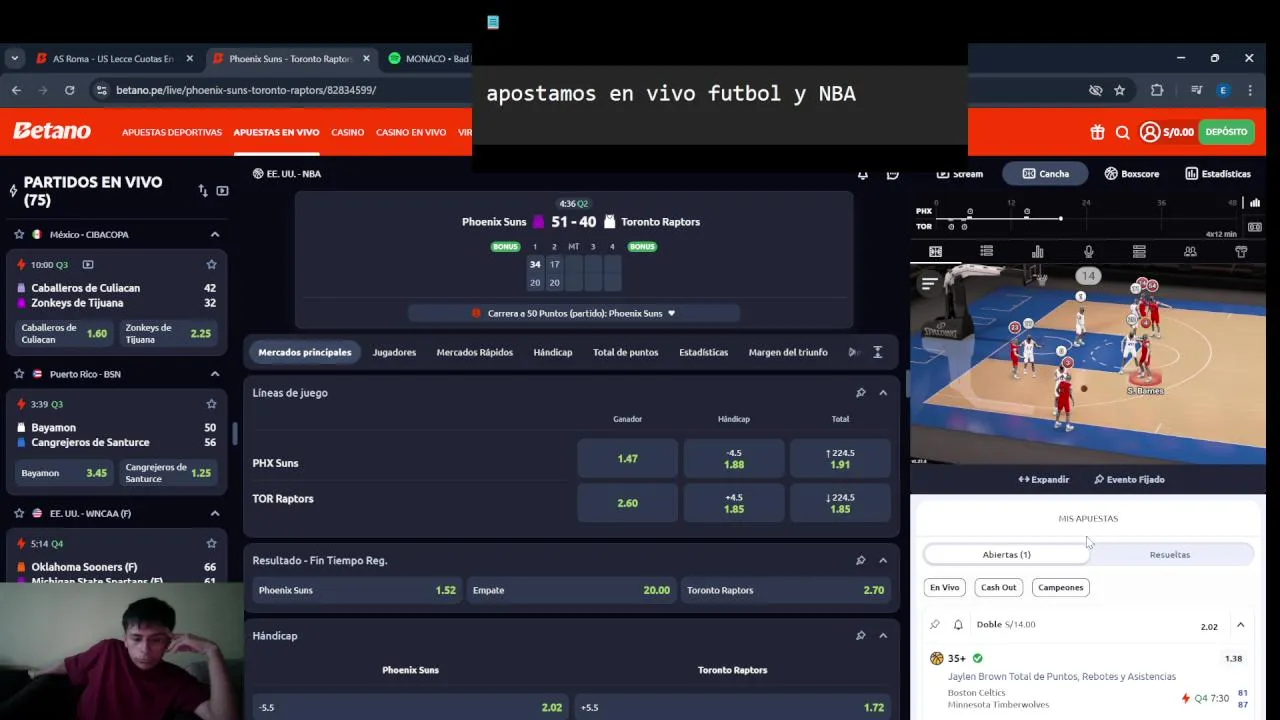Select the Cancha view button
The width and height of the screenshot is (1280, 720).
pos(1045,174)
